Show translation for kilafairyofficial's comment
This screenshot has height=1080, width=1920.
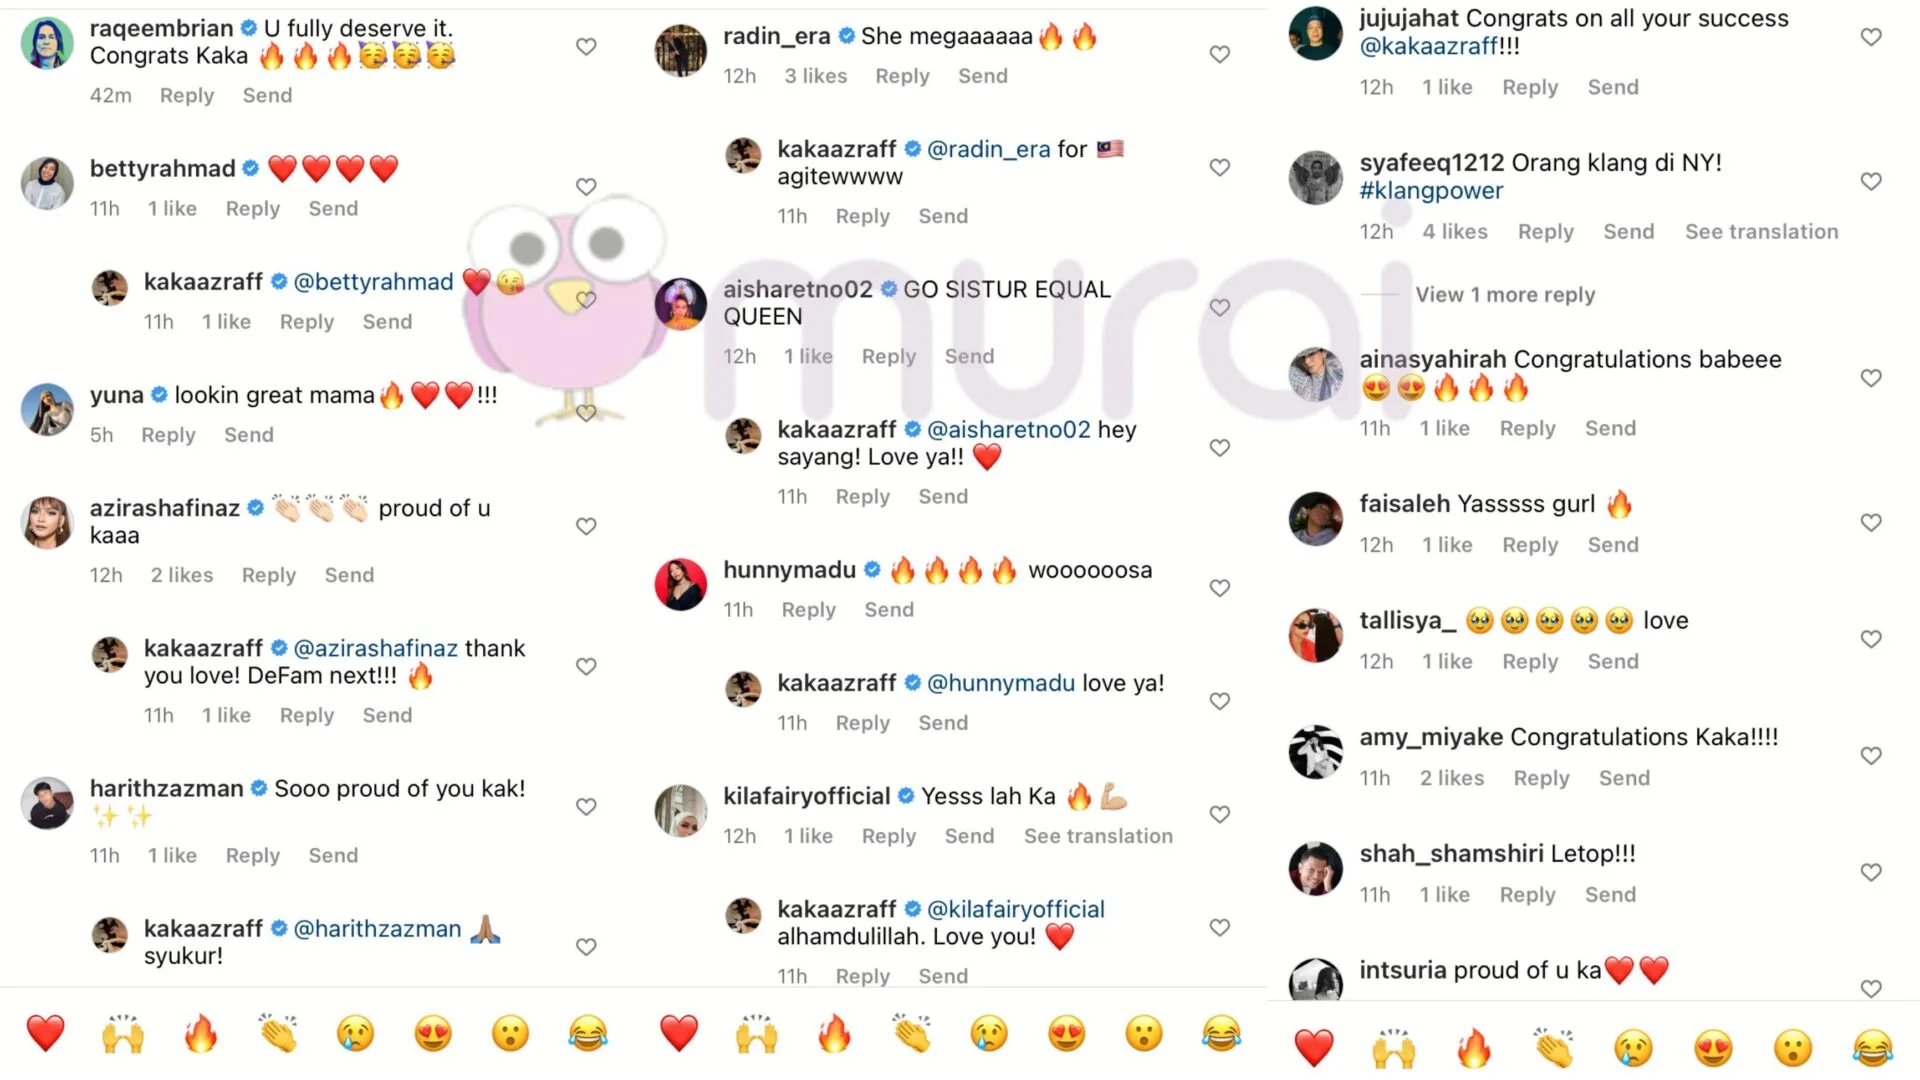point(1098,836)
